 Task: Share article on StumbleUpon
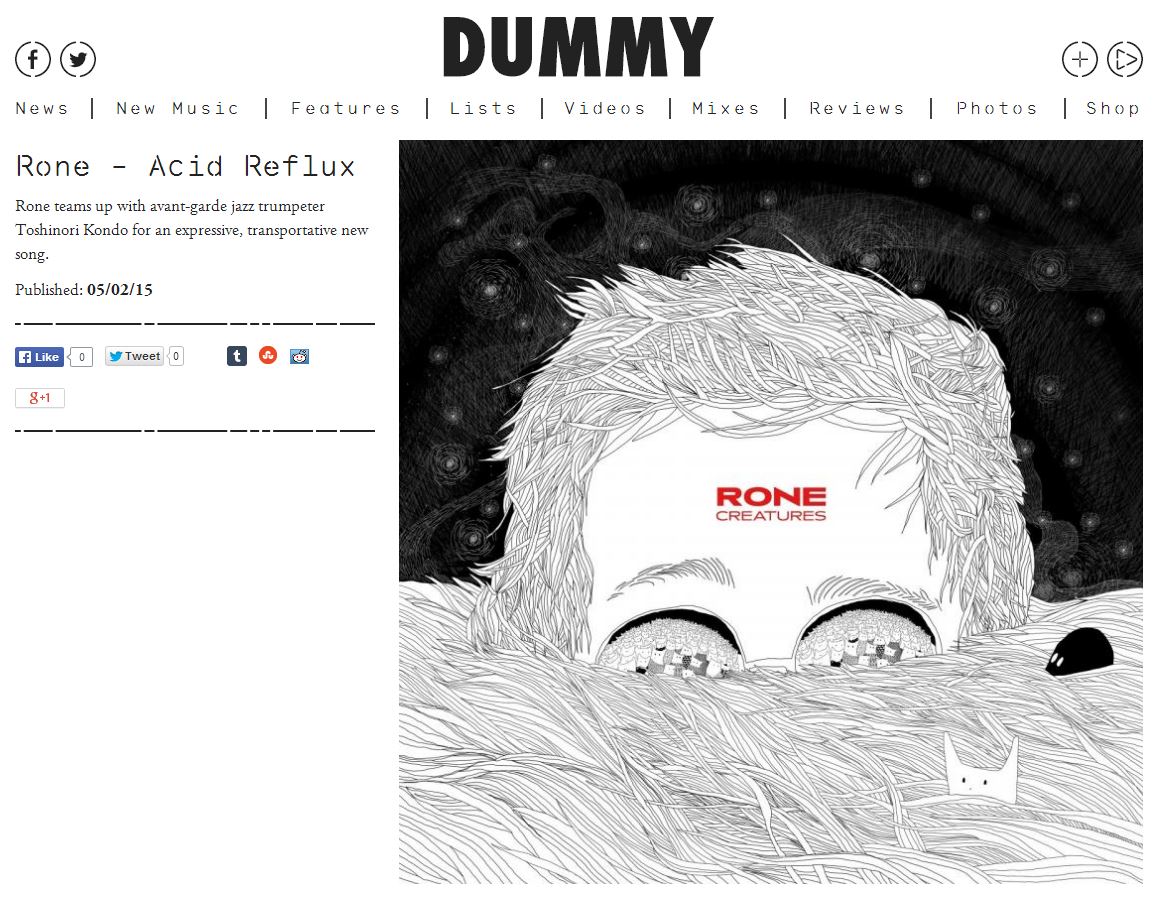pyautogui.click(x=268, y=356)
